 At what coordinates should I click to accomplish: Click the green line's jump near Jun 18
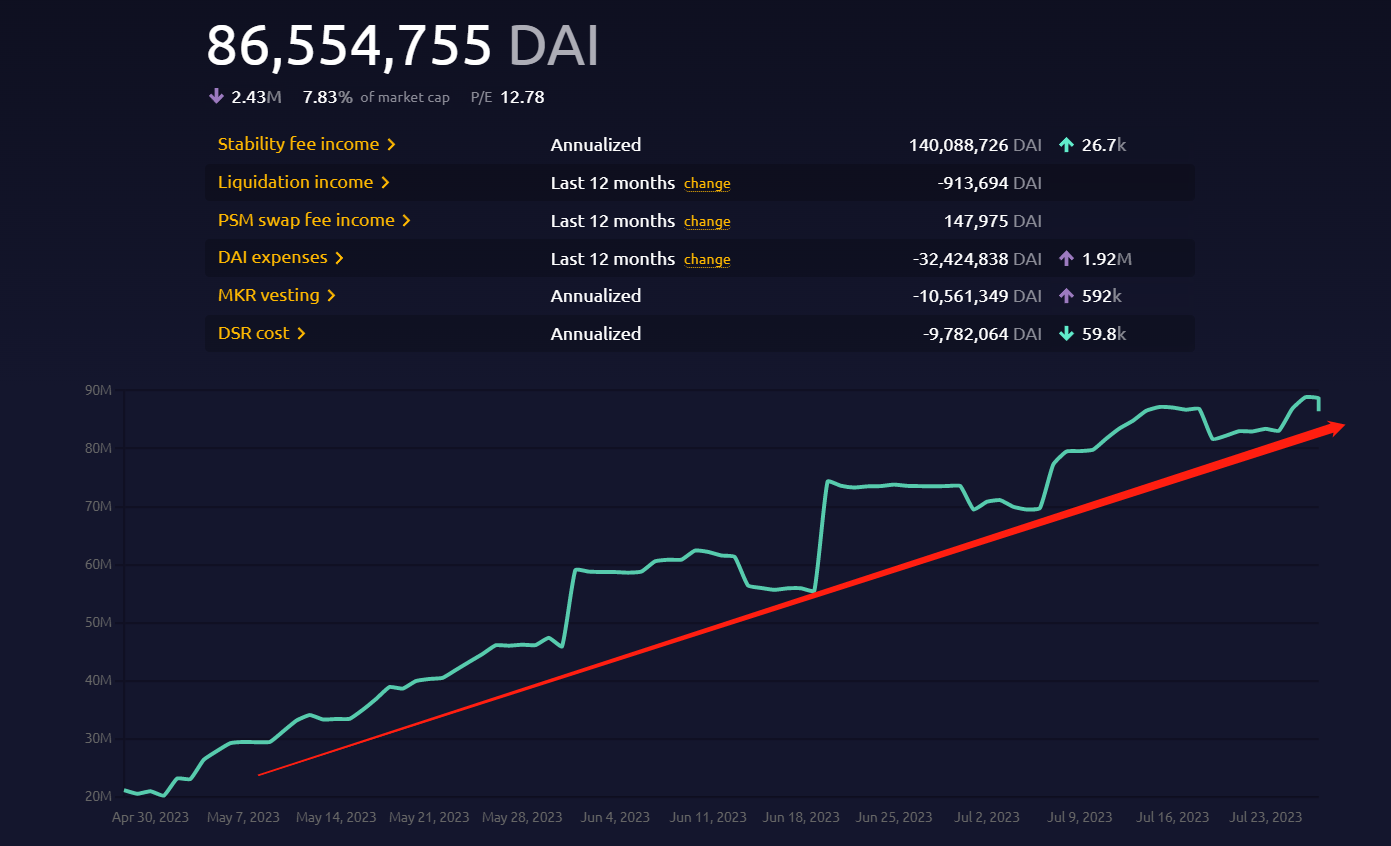pos(821,535)
